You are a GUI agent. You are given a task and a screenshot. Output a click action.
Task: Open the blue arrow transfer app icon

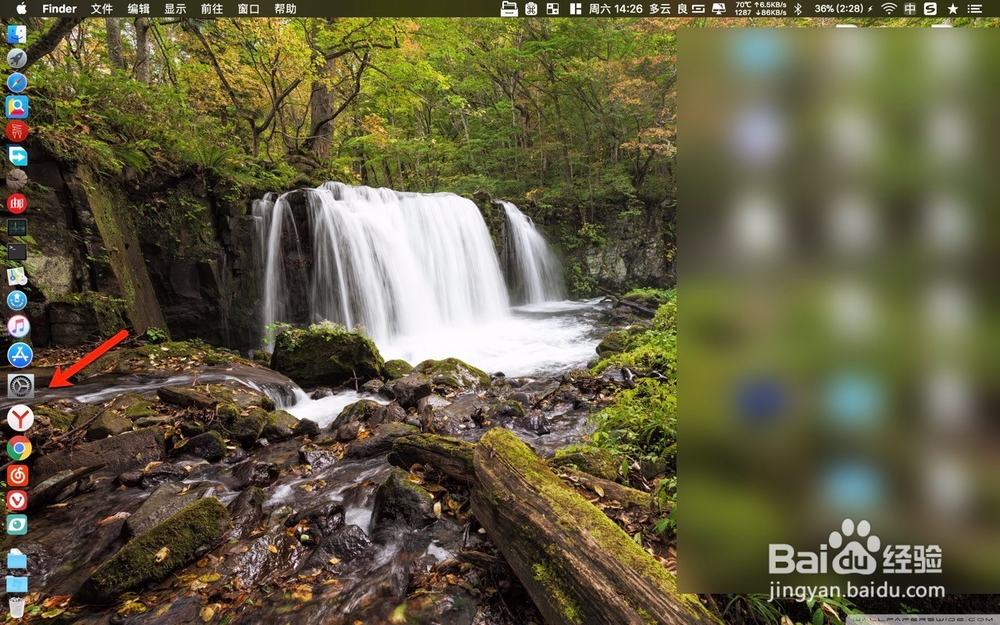17,155
